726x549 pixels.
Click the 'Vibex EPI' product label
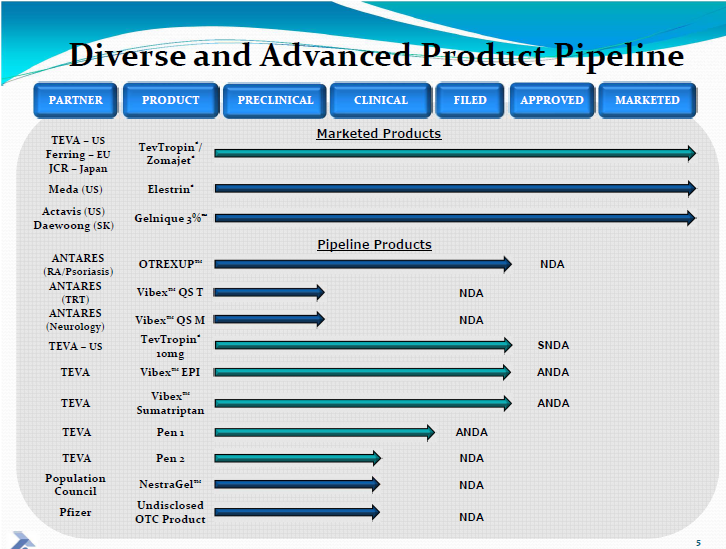click(x=170, y=373)
